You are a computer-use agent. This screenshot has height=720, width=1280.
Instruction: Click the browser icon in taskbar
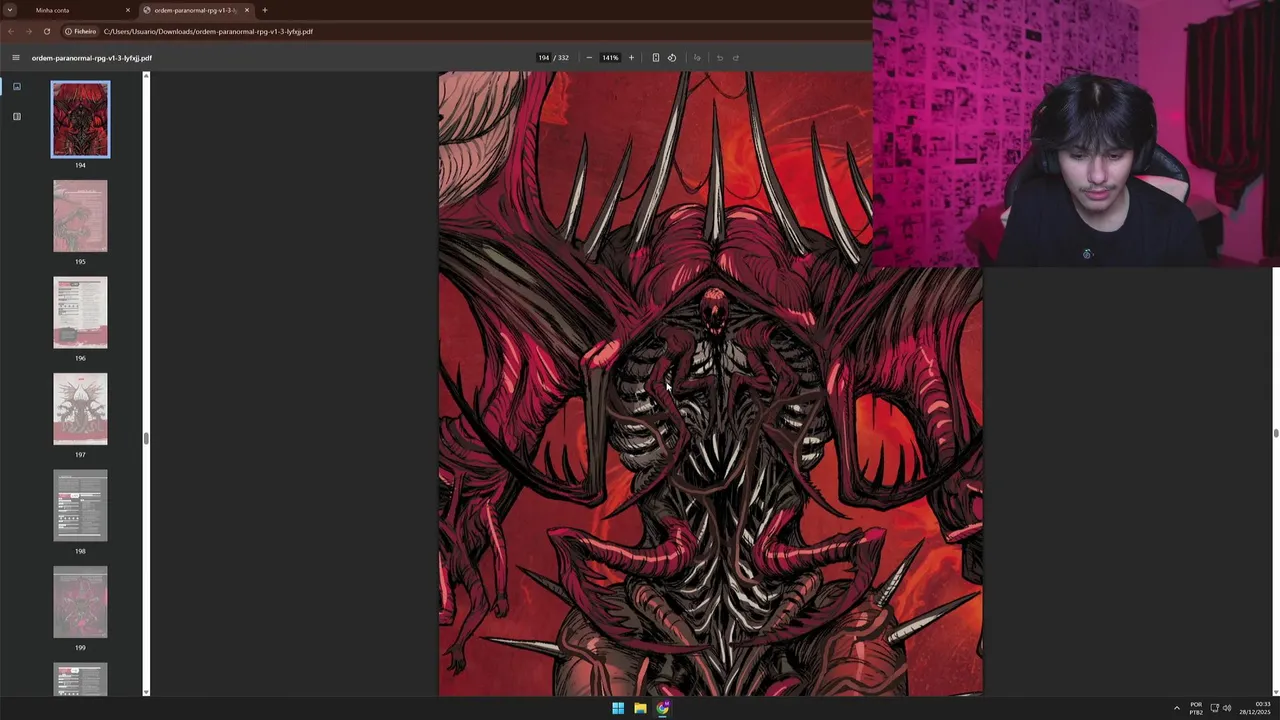(x=663, y=708)
